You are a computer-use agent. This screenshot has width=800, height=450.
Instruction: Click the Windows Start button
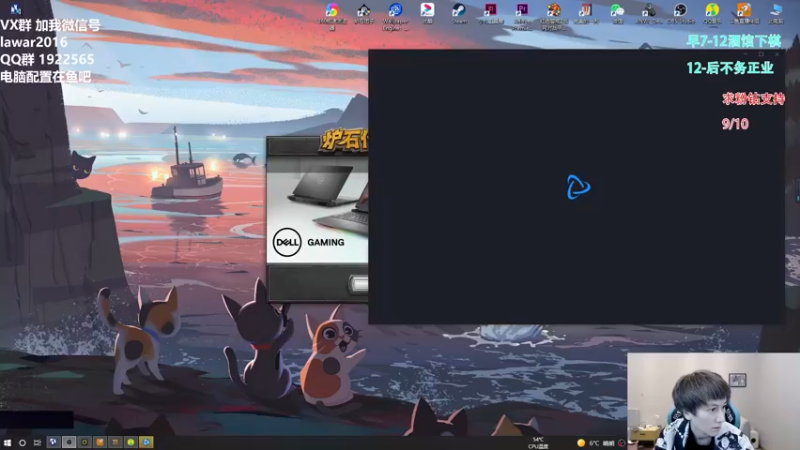pos(7,443)
